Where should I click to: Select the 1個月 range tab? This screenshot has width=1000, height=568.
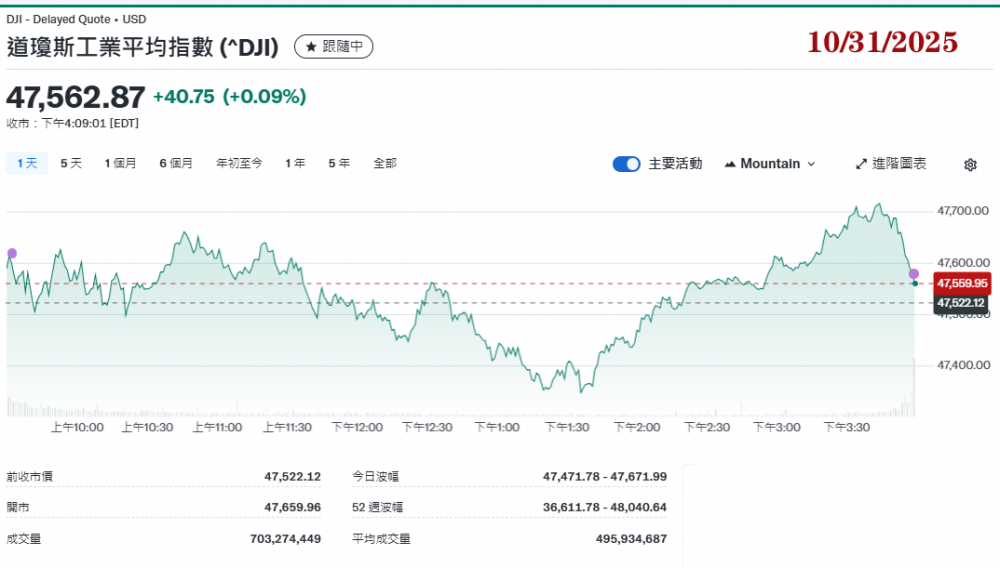[120, 163]
